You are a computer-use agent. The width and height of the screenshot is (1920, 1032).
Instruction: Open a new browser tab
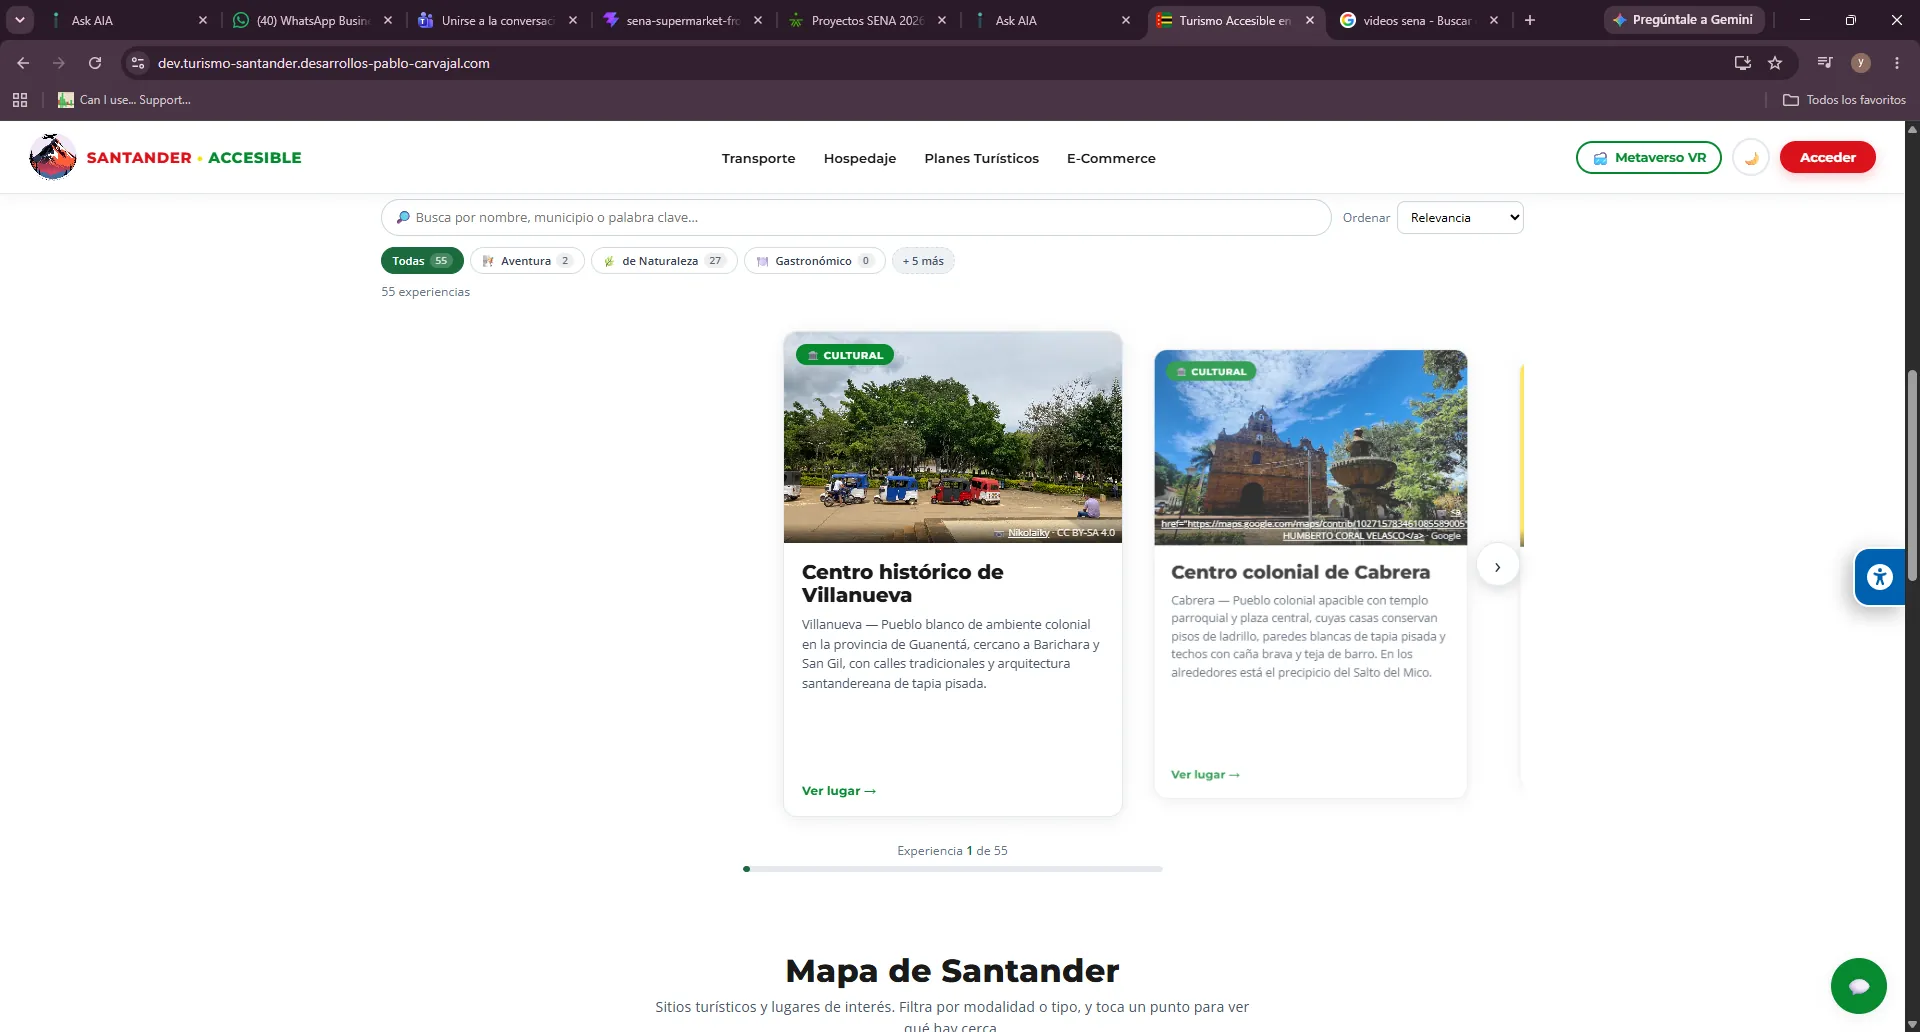1530,20
